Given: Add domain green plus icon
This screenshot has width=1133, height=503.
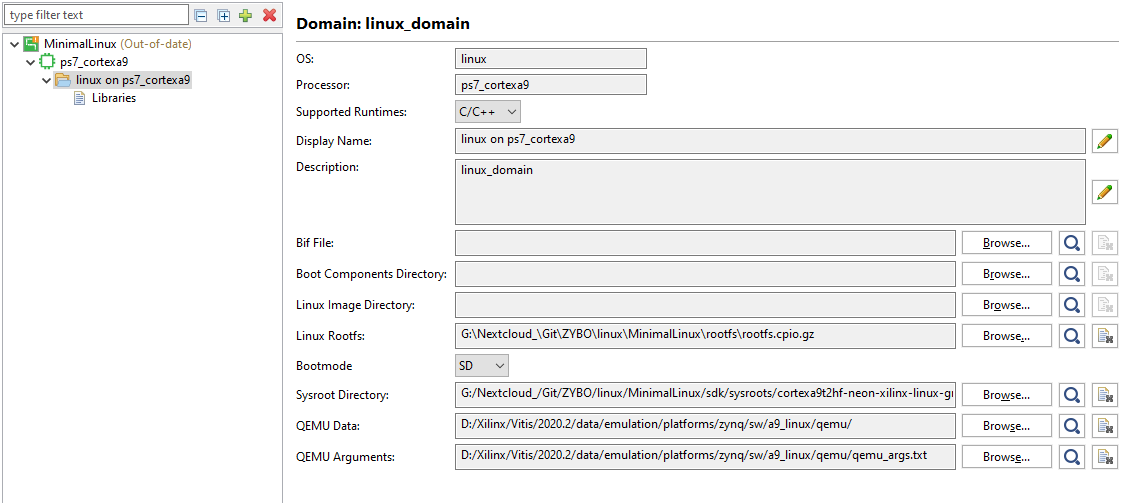Looking at the screenshot, I should point(246,15).
